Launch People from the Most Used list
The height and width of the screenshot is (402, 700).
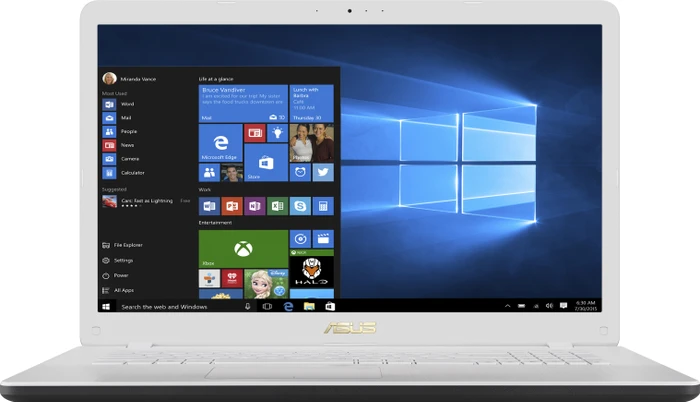tap(120, 131)
